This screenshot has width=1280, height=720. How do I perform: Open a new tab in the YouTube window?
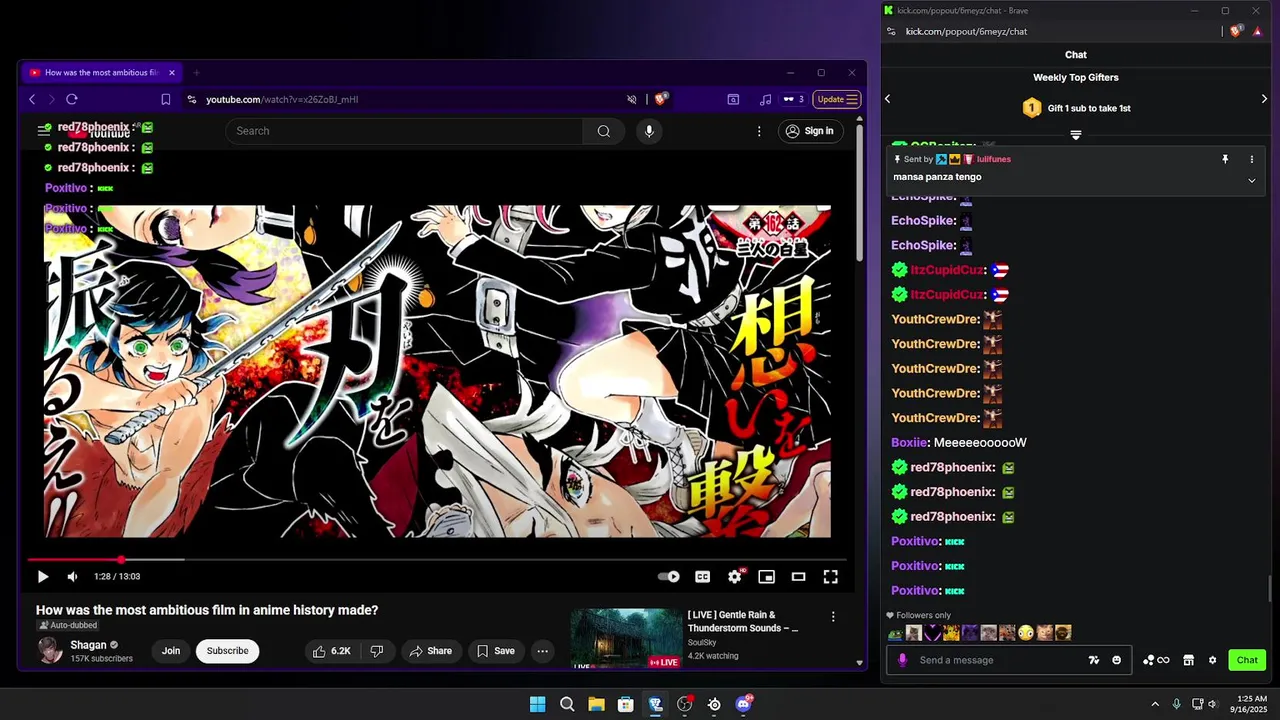coord(196,72)
